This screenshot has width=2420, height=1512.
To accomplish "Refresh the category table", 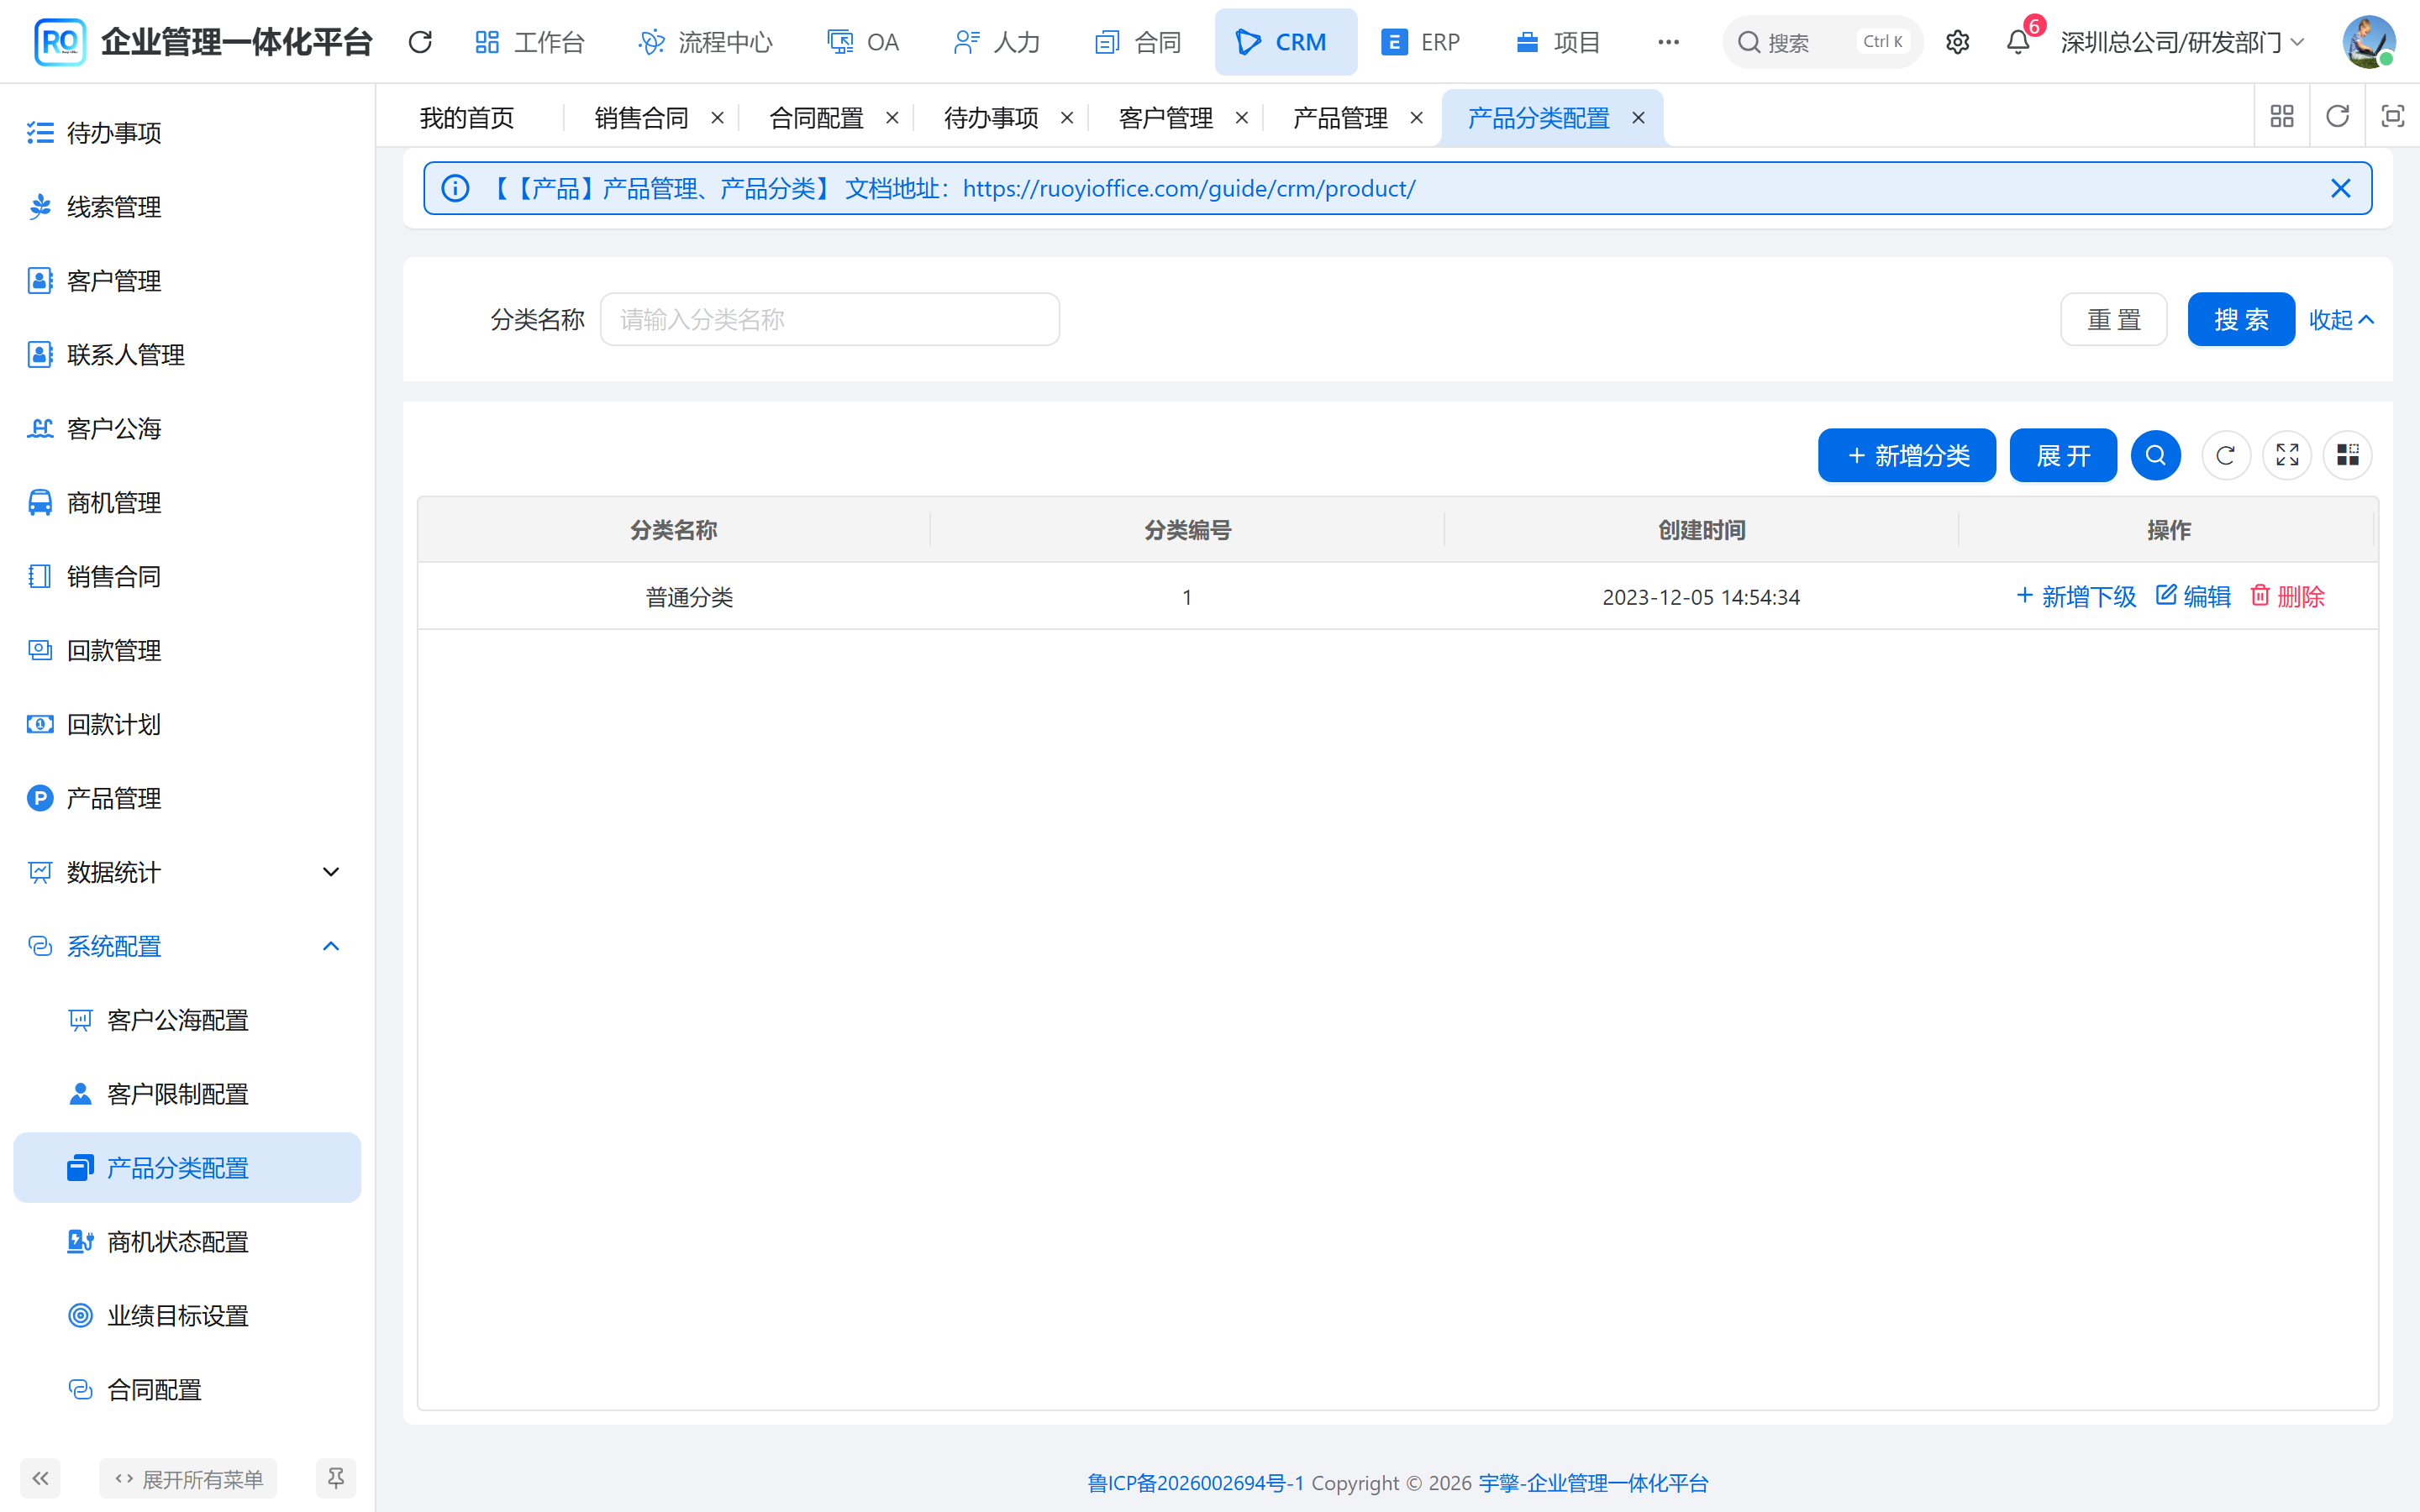I will tap(2225, 455).
